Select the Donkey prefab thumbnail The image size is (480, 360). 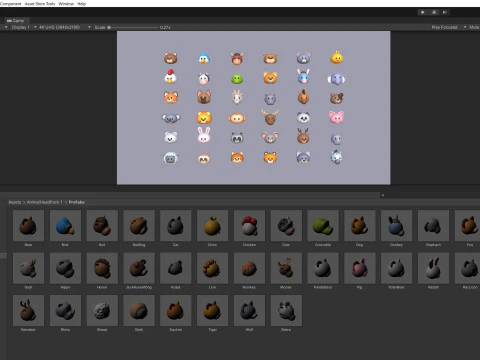397,226
